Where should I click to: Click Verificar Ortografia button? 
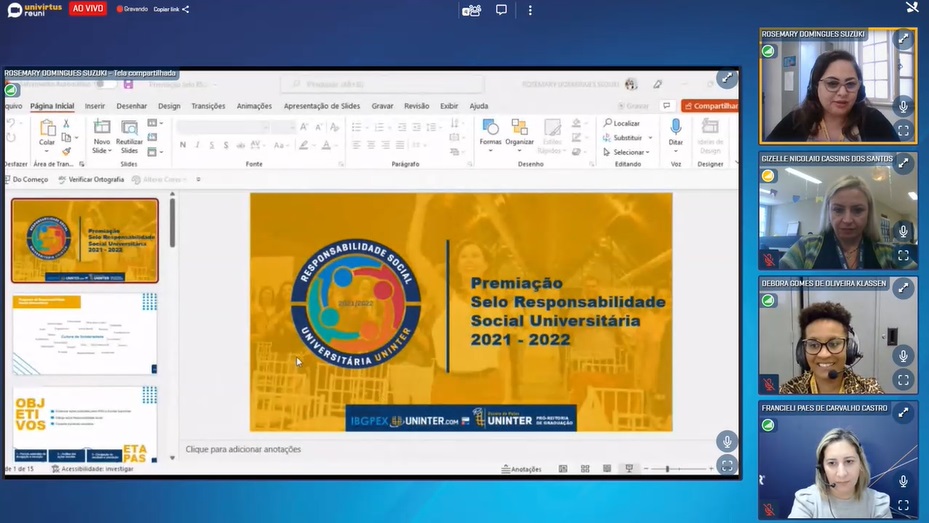point(91,179)
